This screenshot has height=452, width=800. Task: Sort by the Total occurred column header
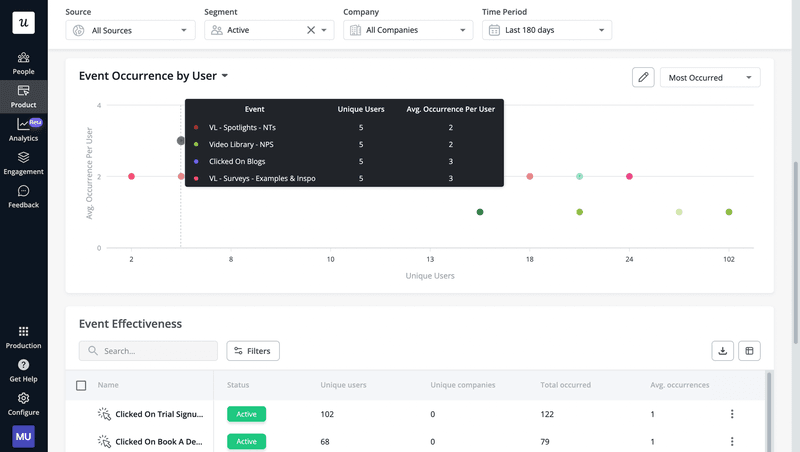click(x=565, y=385)
